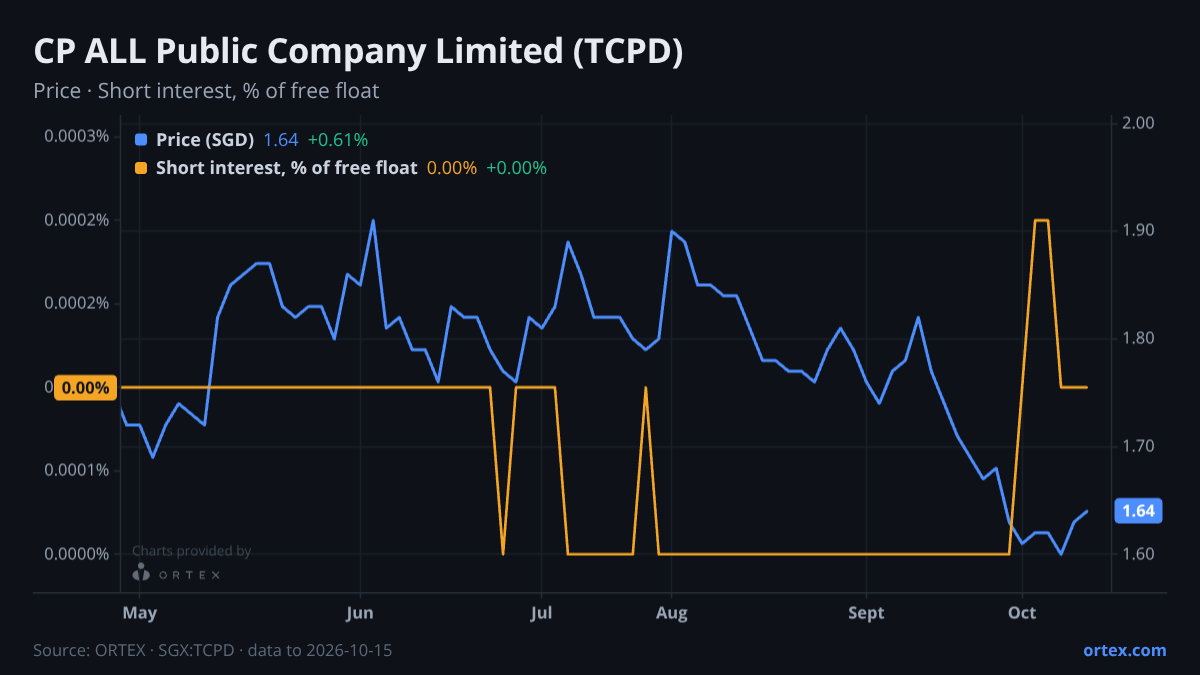Select the May x-axis label
Screen dimensions: 1200x675
[x=139, y=613]
